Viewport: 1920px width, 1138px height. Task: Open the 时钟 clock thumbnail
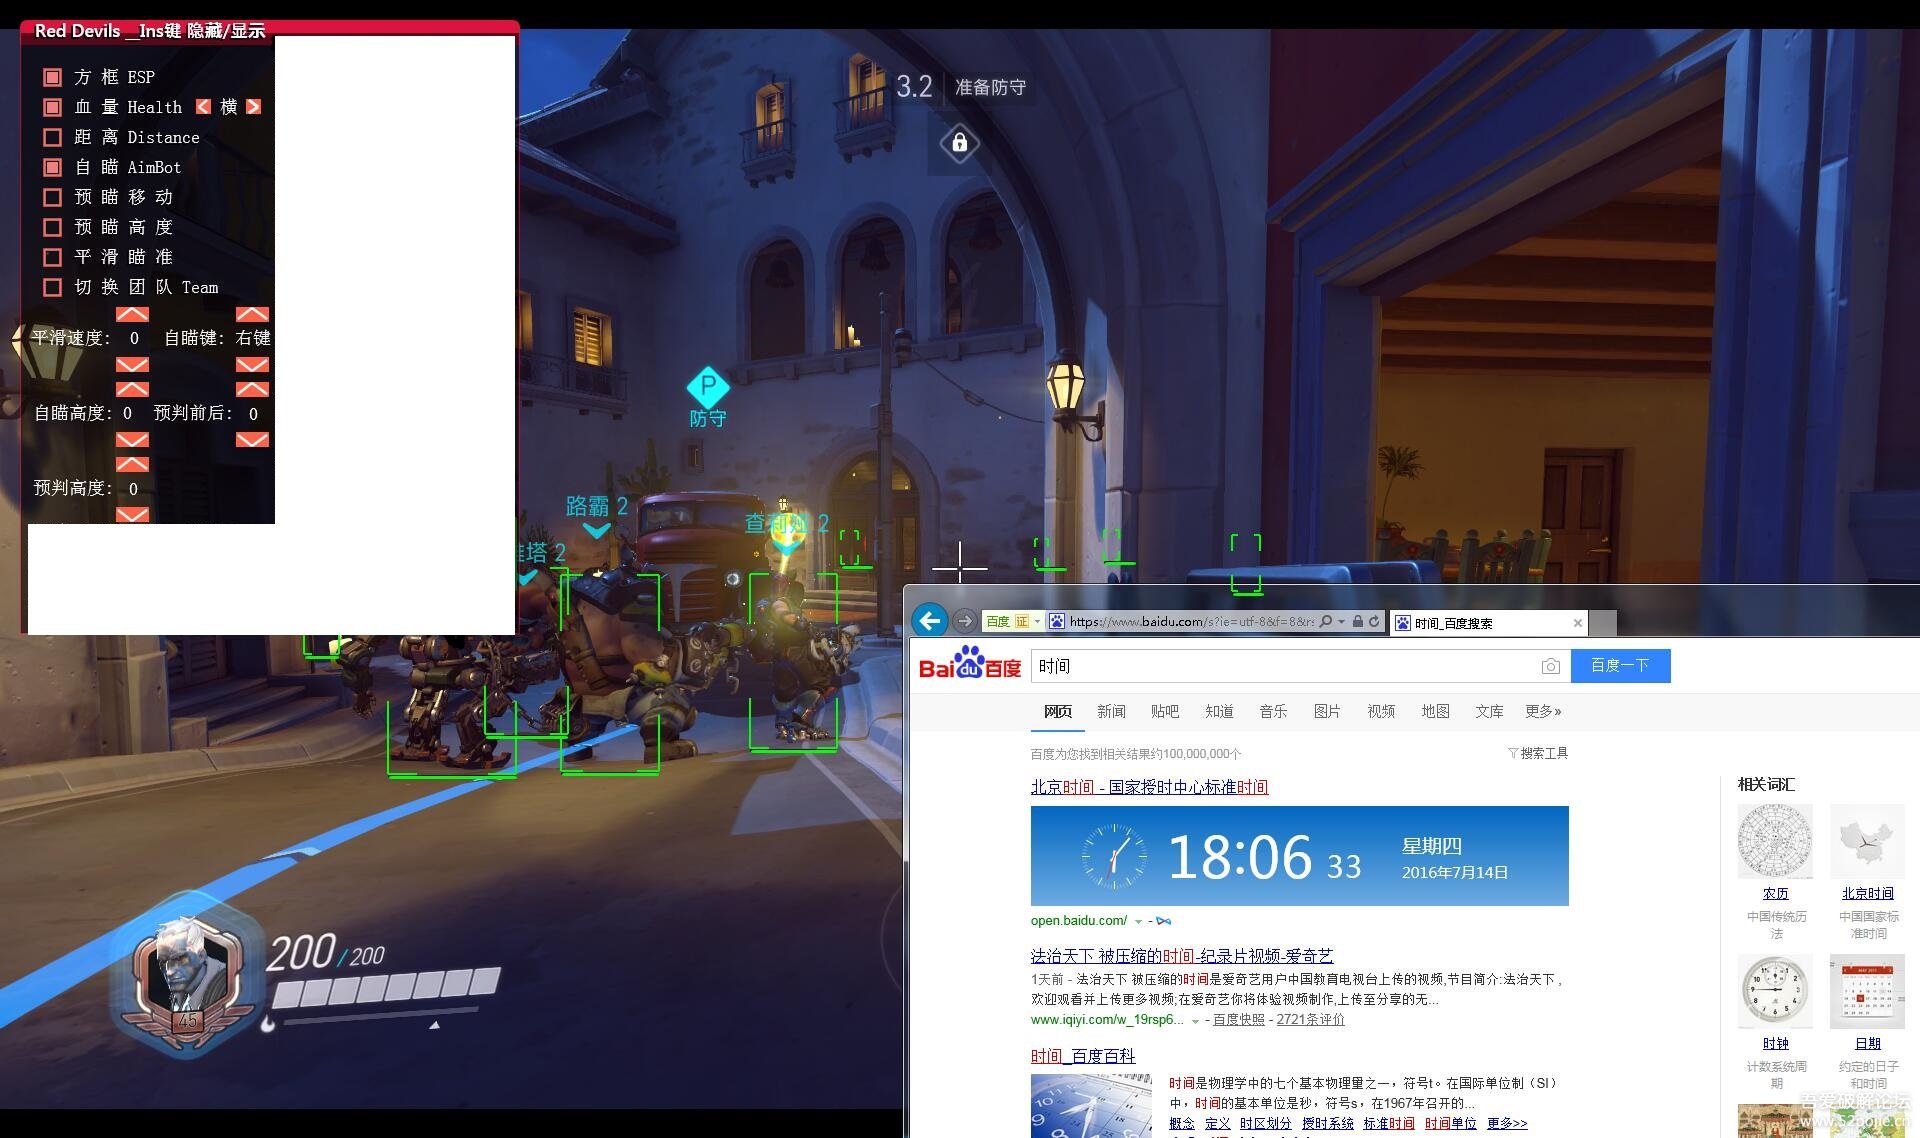[1775, 991]
